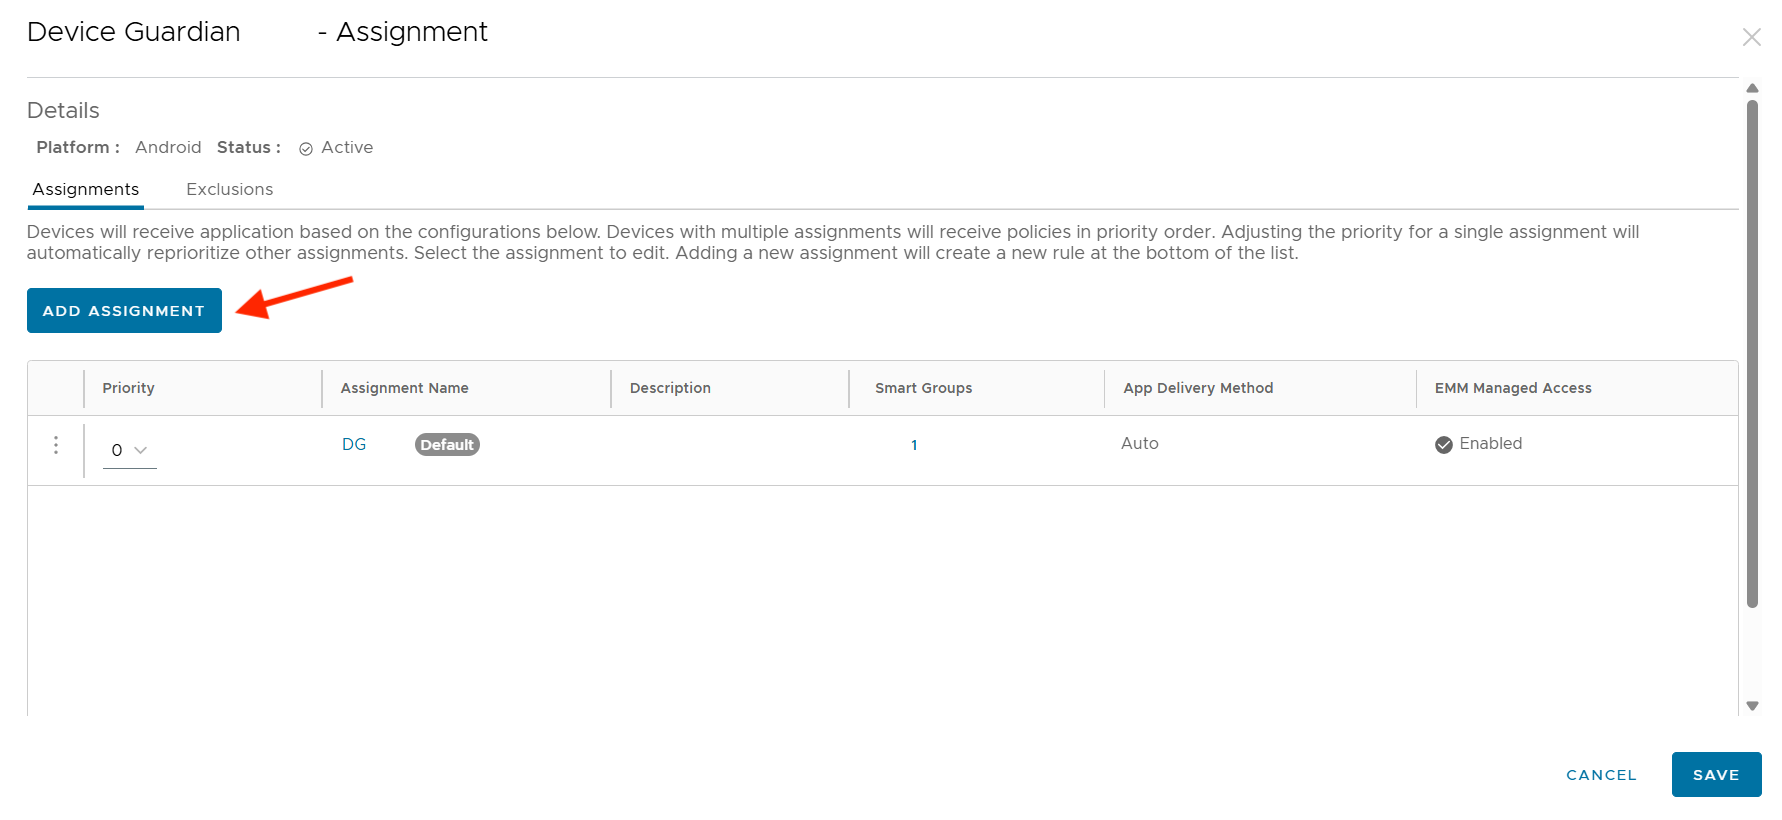
Task: Click the App Delivery Method column header
Action: (x=1198, y=388)
